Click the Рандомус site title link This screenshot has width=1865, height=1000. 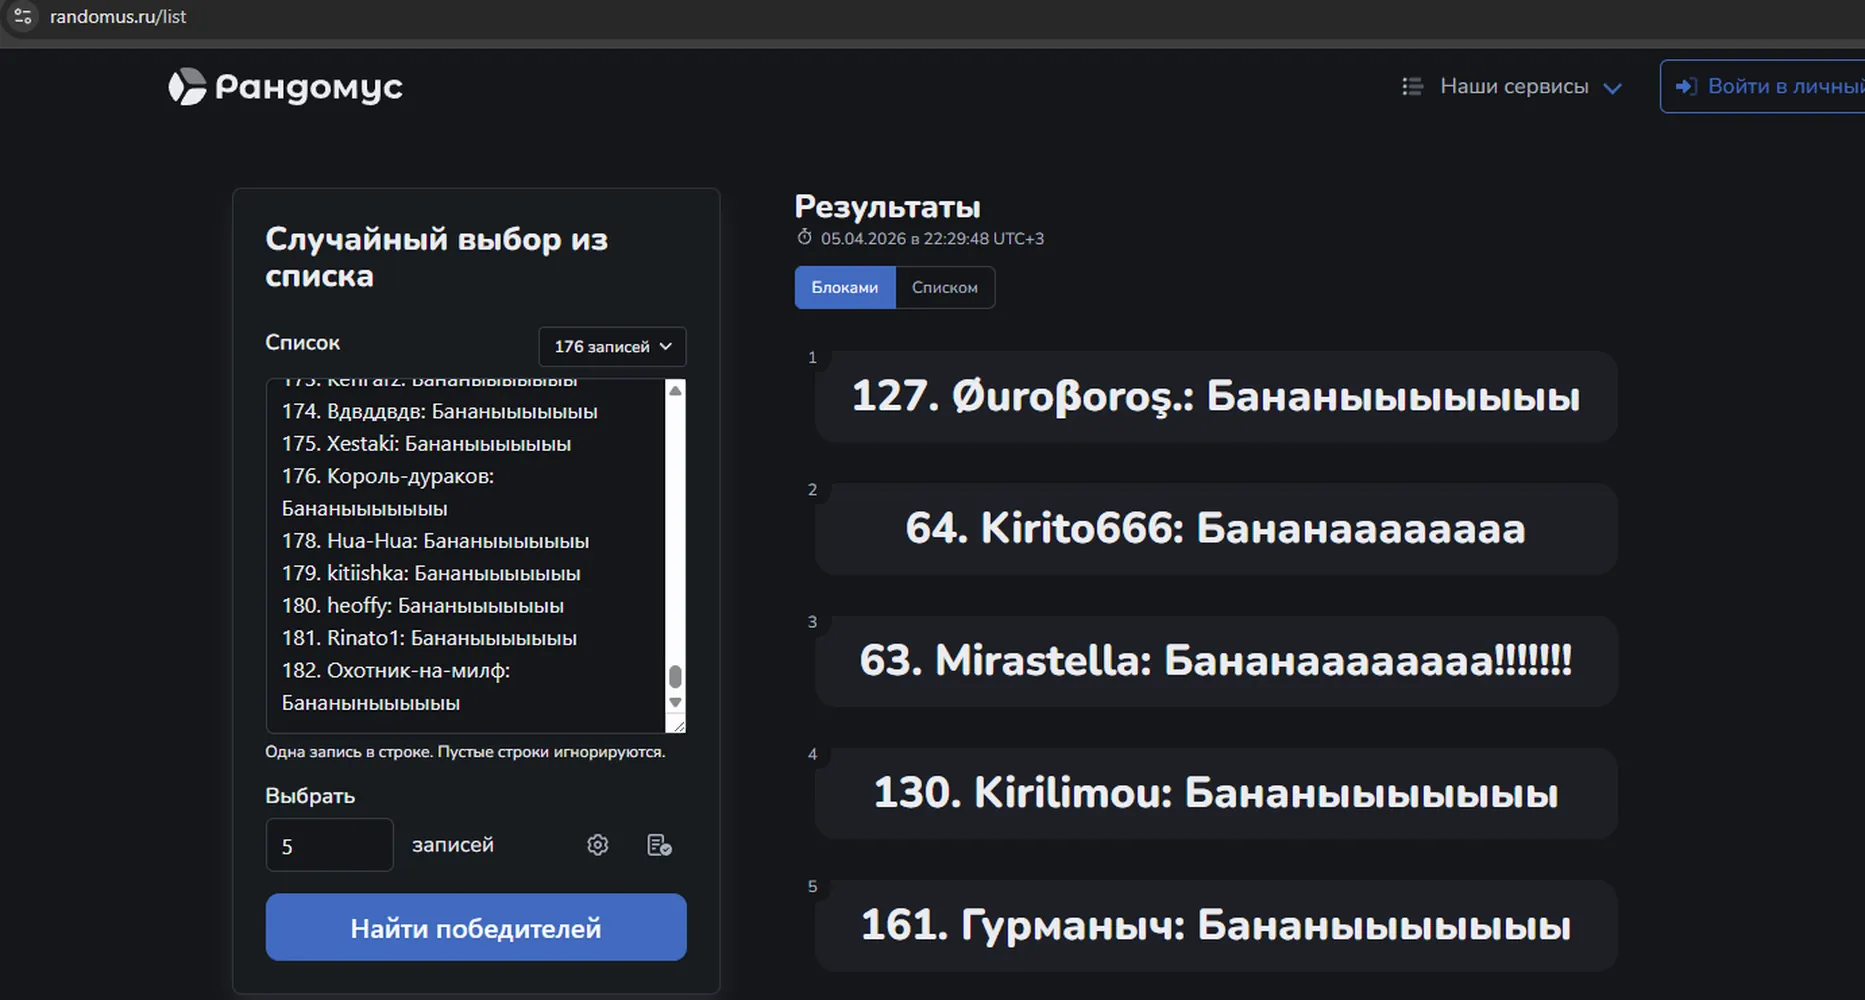(x=309, y=88)
